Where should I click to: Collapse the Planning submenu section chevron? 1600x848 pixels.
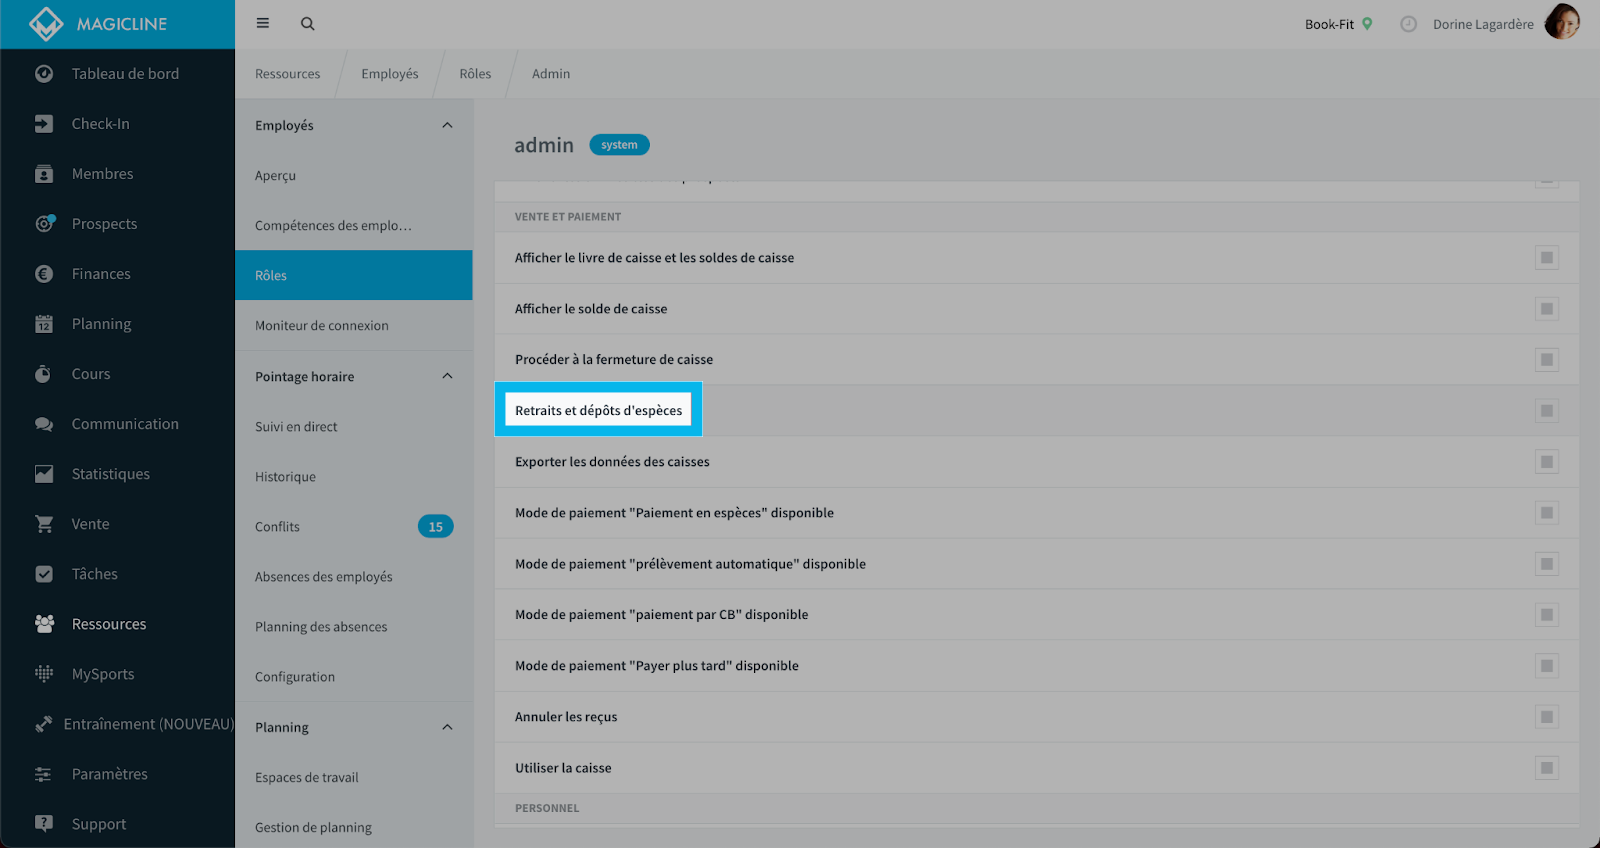[447, 727]
